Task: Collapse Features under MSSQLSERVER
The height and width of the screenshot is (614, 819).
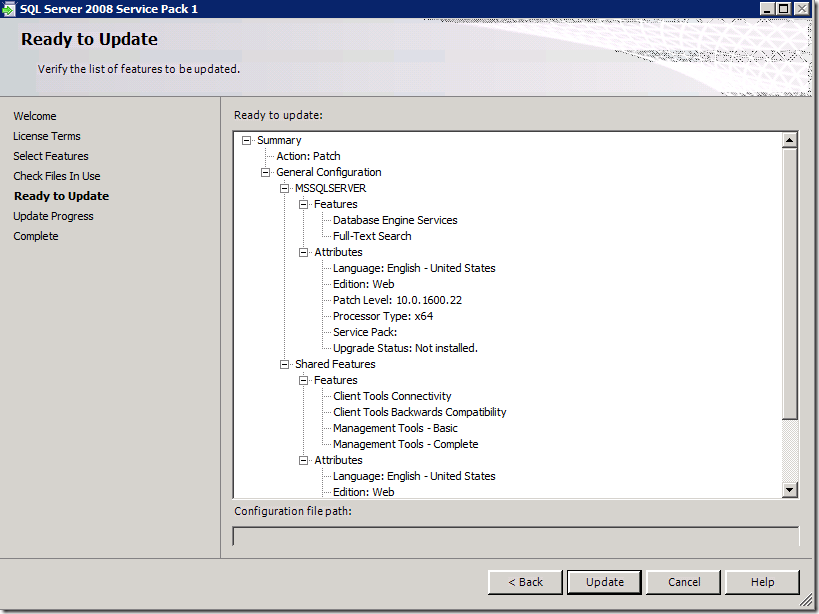Action: pos(303,205)
